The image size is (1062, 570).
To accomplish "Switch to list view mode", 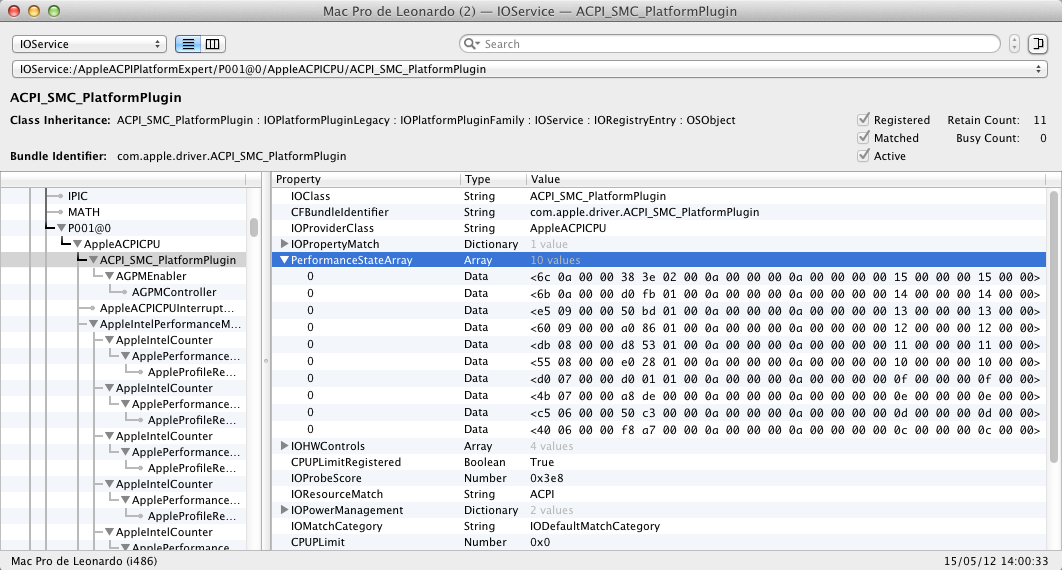I will [188, 44].
